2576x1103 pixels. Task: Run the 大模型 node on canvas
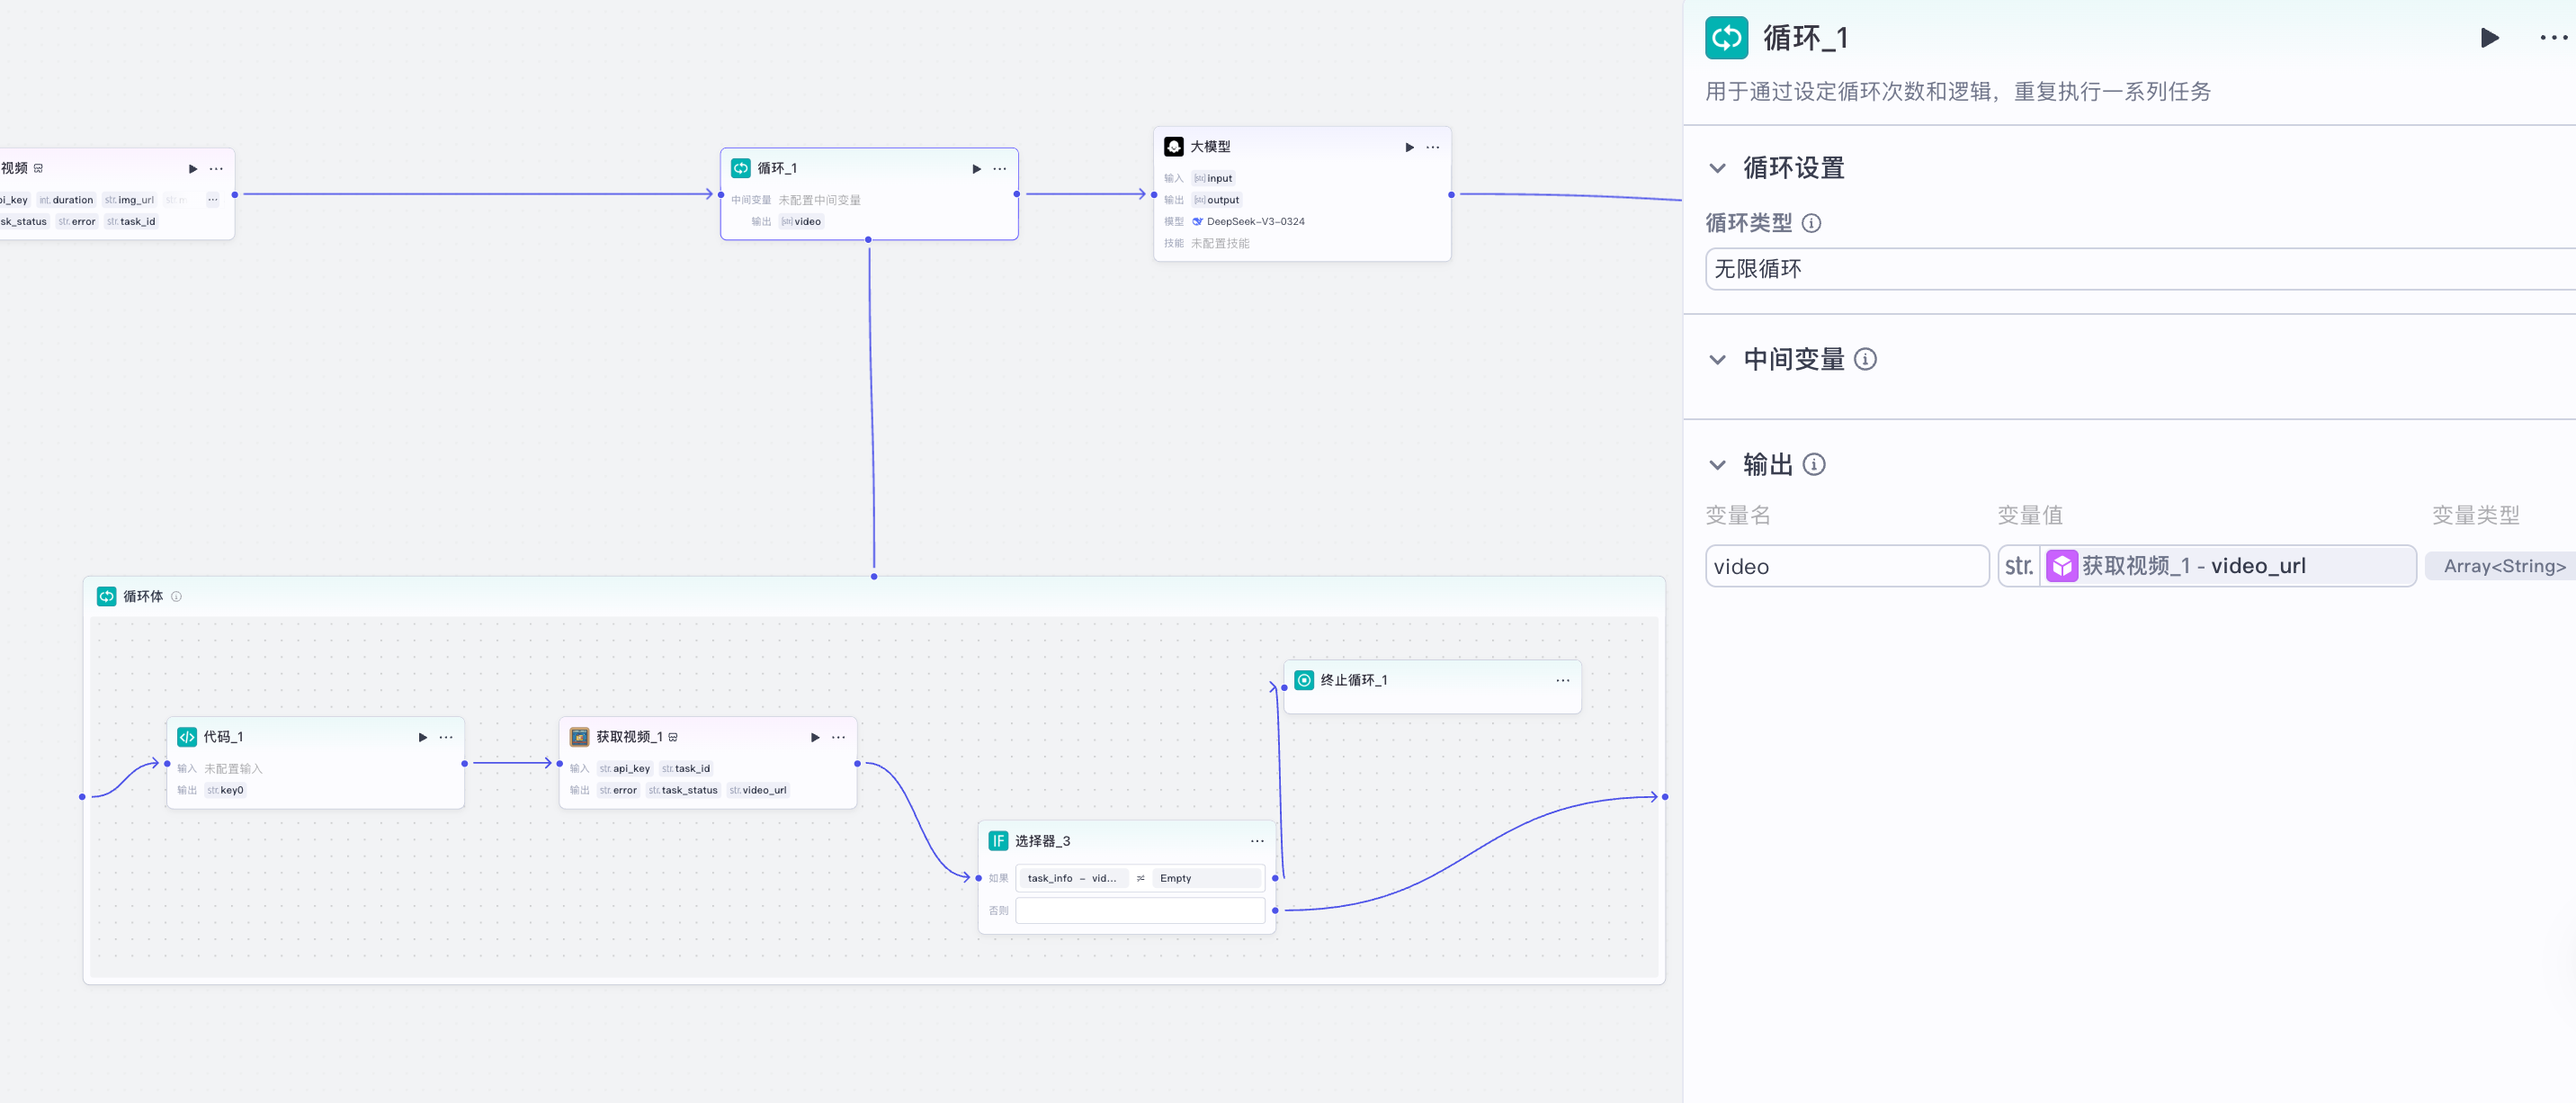[x=1409, y=147]
